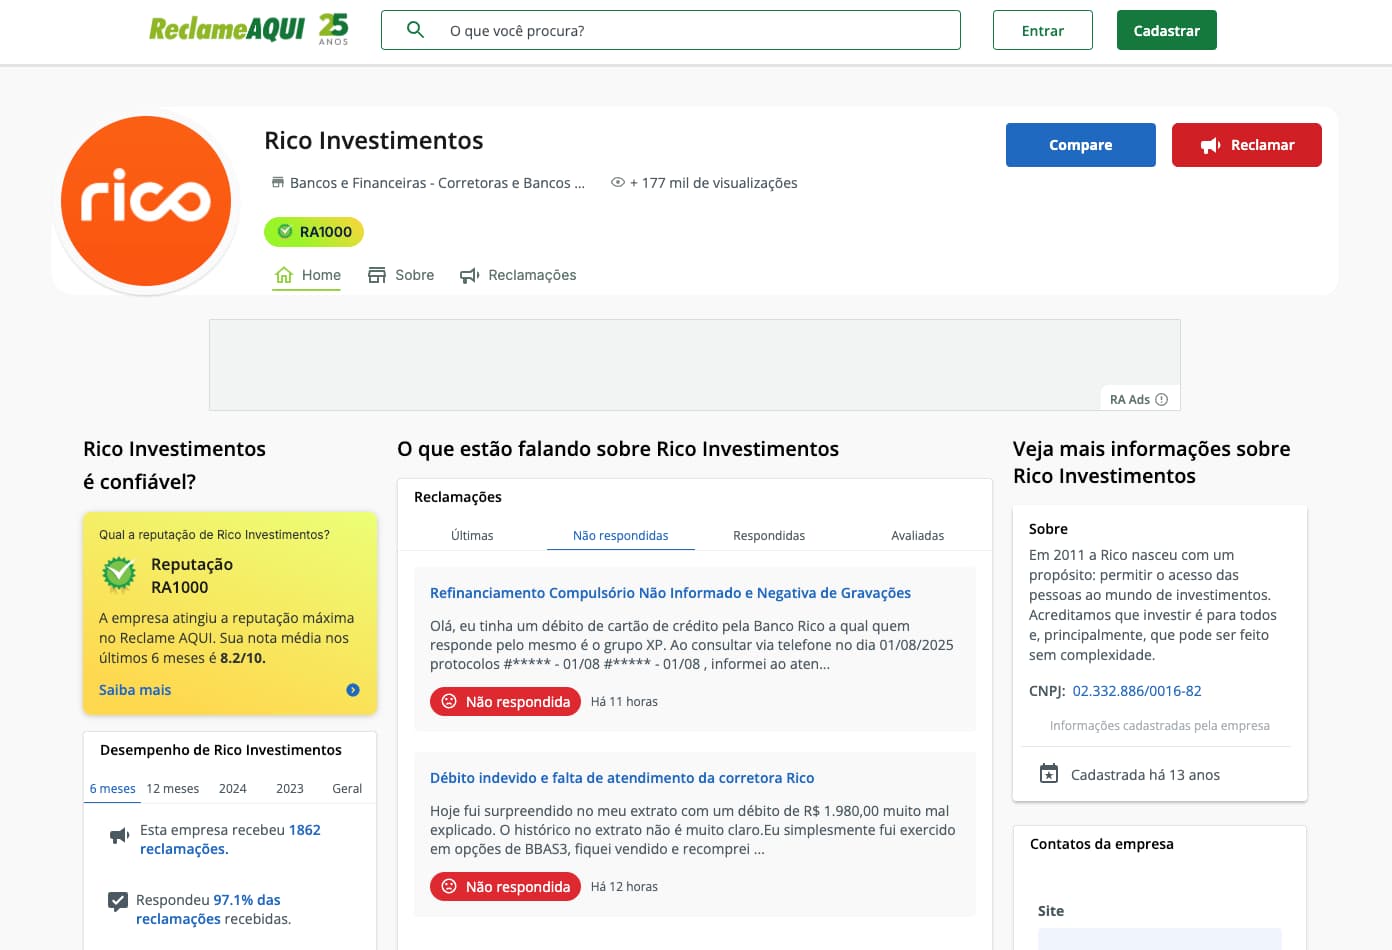Select the '12 meses' performance tab
This screenshot has width=1392, height=950.
coord(172,788)
